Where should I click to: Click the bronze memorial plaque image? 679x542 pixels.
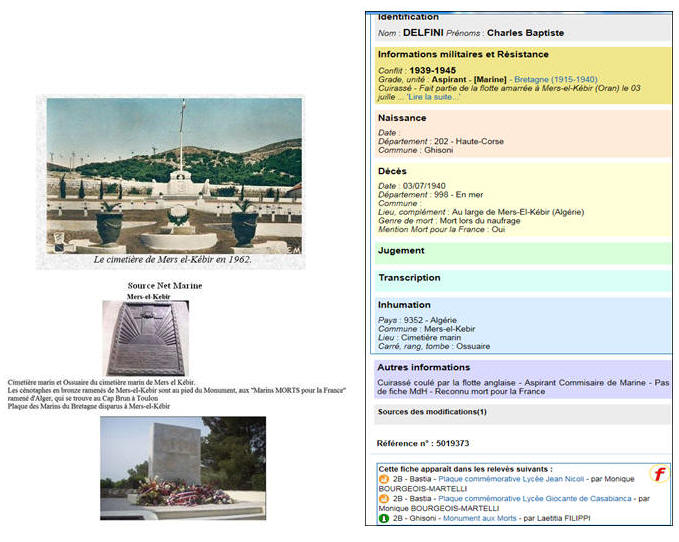pos(145,339)
